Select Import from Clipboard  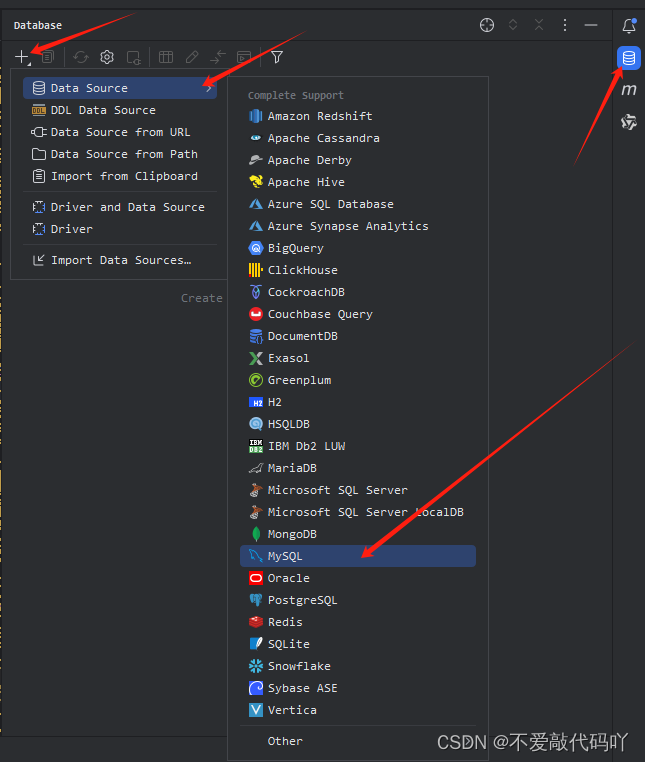click(120, 176)
